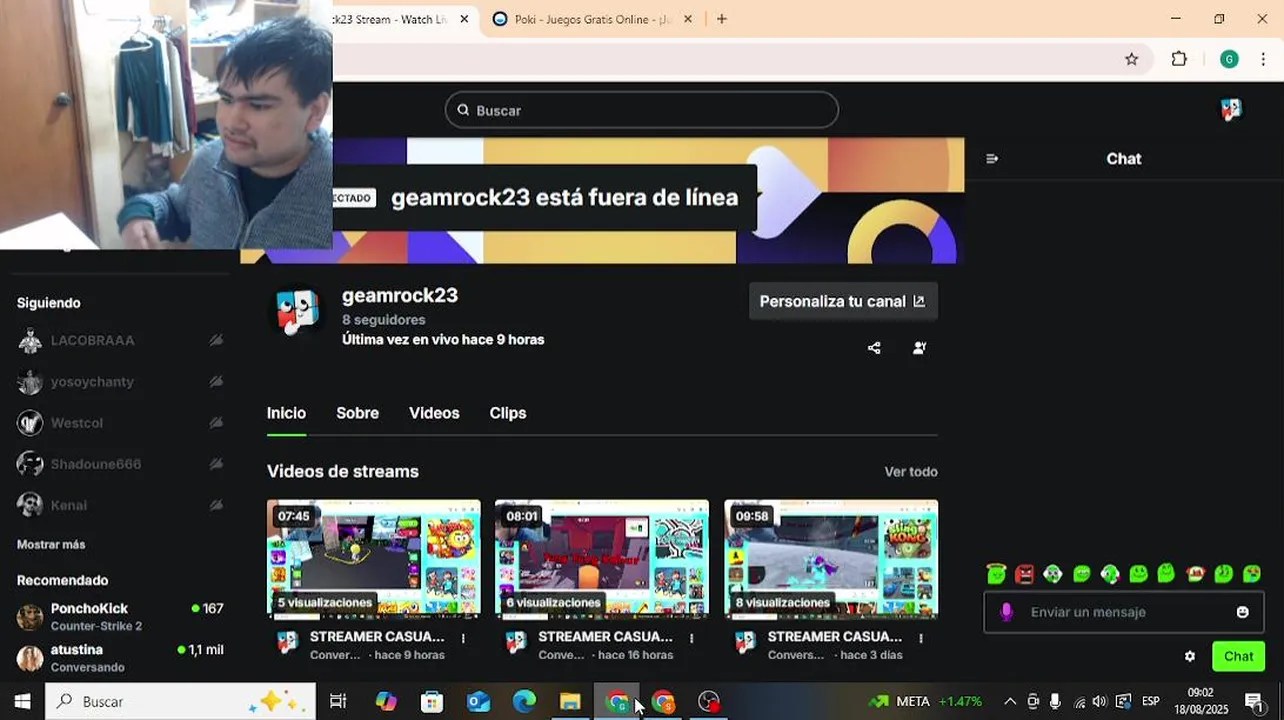This screenshot has height=720, width=1284.
Task: Toggle the volume speaker icon in the tray
Action: [1100, 702]
